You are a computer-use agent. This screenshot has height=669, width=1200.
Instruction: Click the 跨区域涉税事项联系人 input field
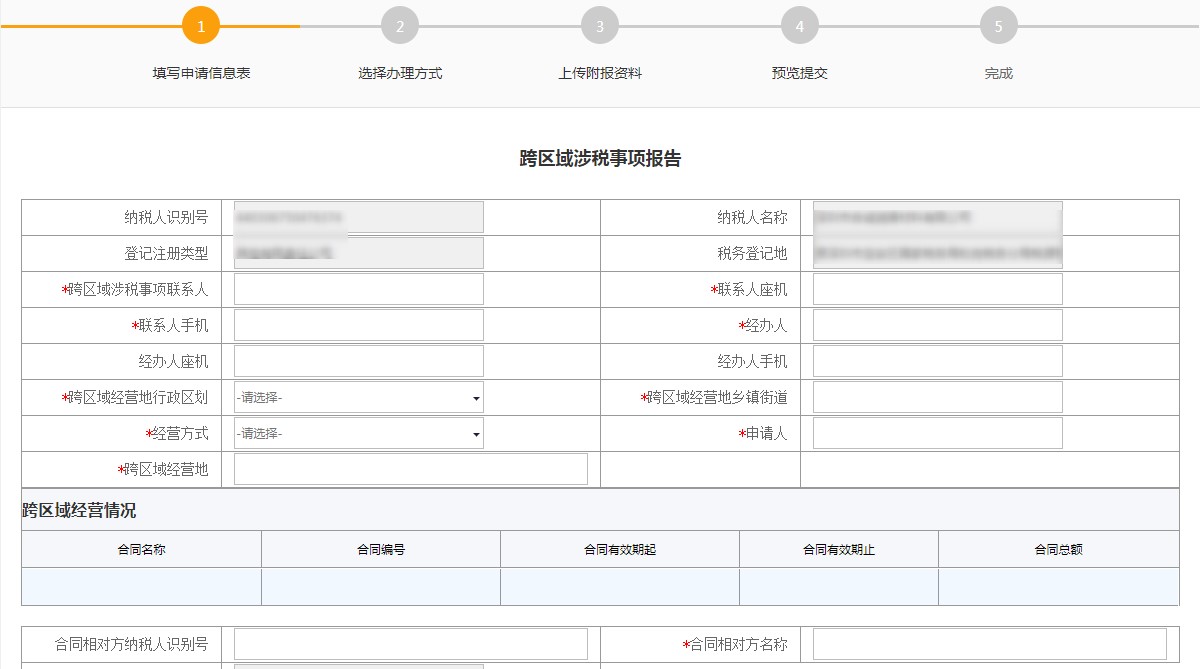click(x=358, y=289)
